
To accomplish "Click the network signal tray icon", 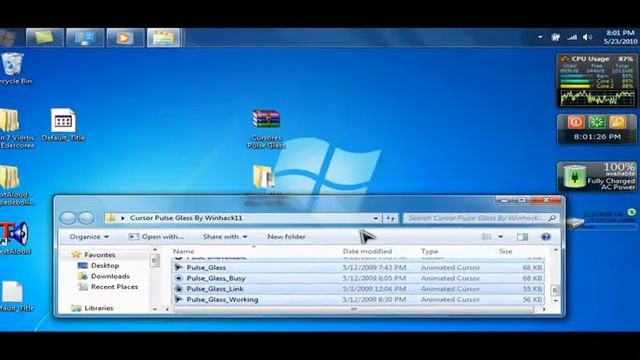I will point(572,37).
